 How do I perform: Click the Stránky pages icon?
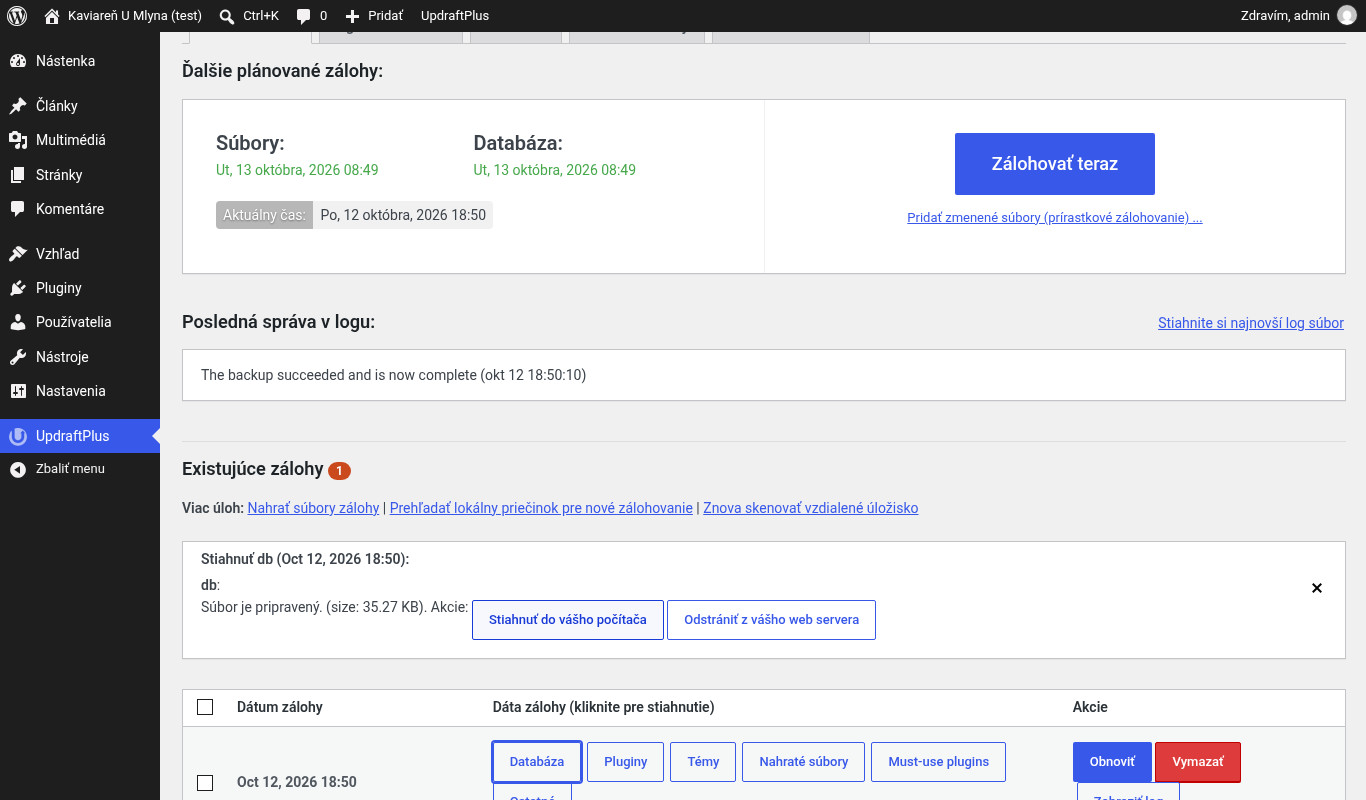[18, 175]
